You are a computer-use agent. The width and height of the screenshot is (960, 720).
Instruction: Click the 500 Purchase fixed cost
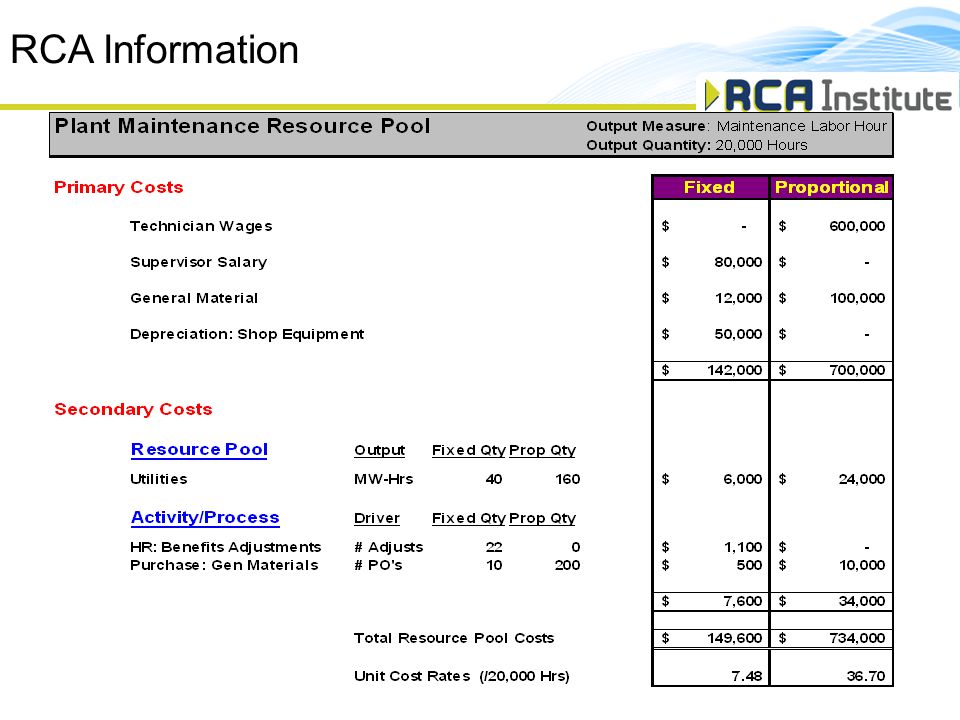749,565
